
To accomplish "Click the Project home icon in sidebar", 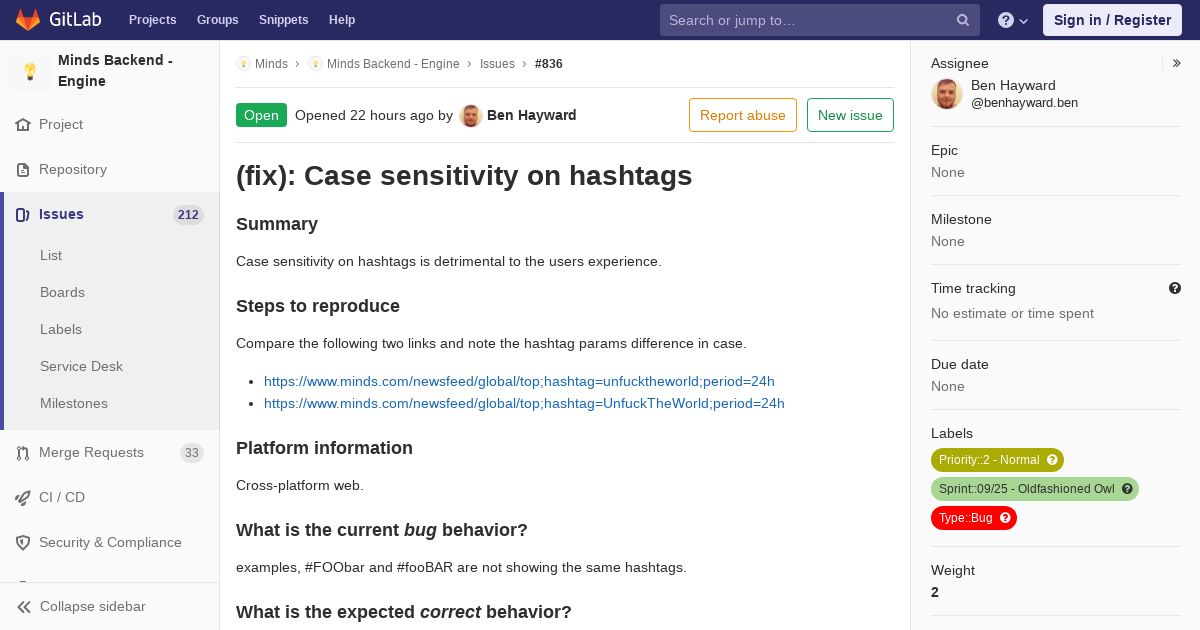I will [x=23, y=125].
